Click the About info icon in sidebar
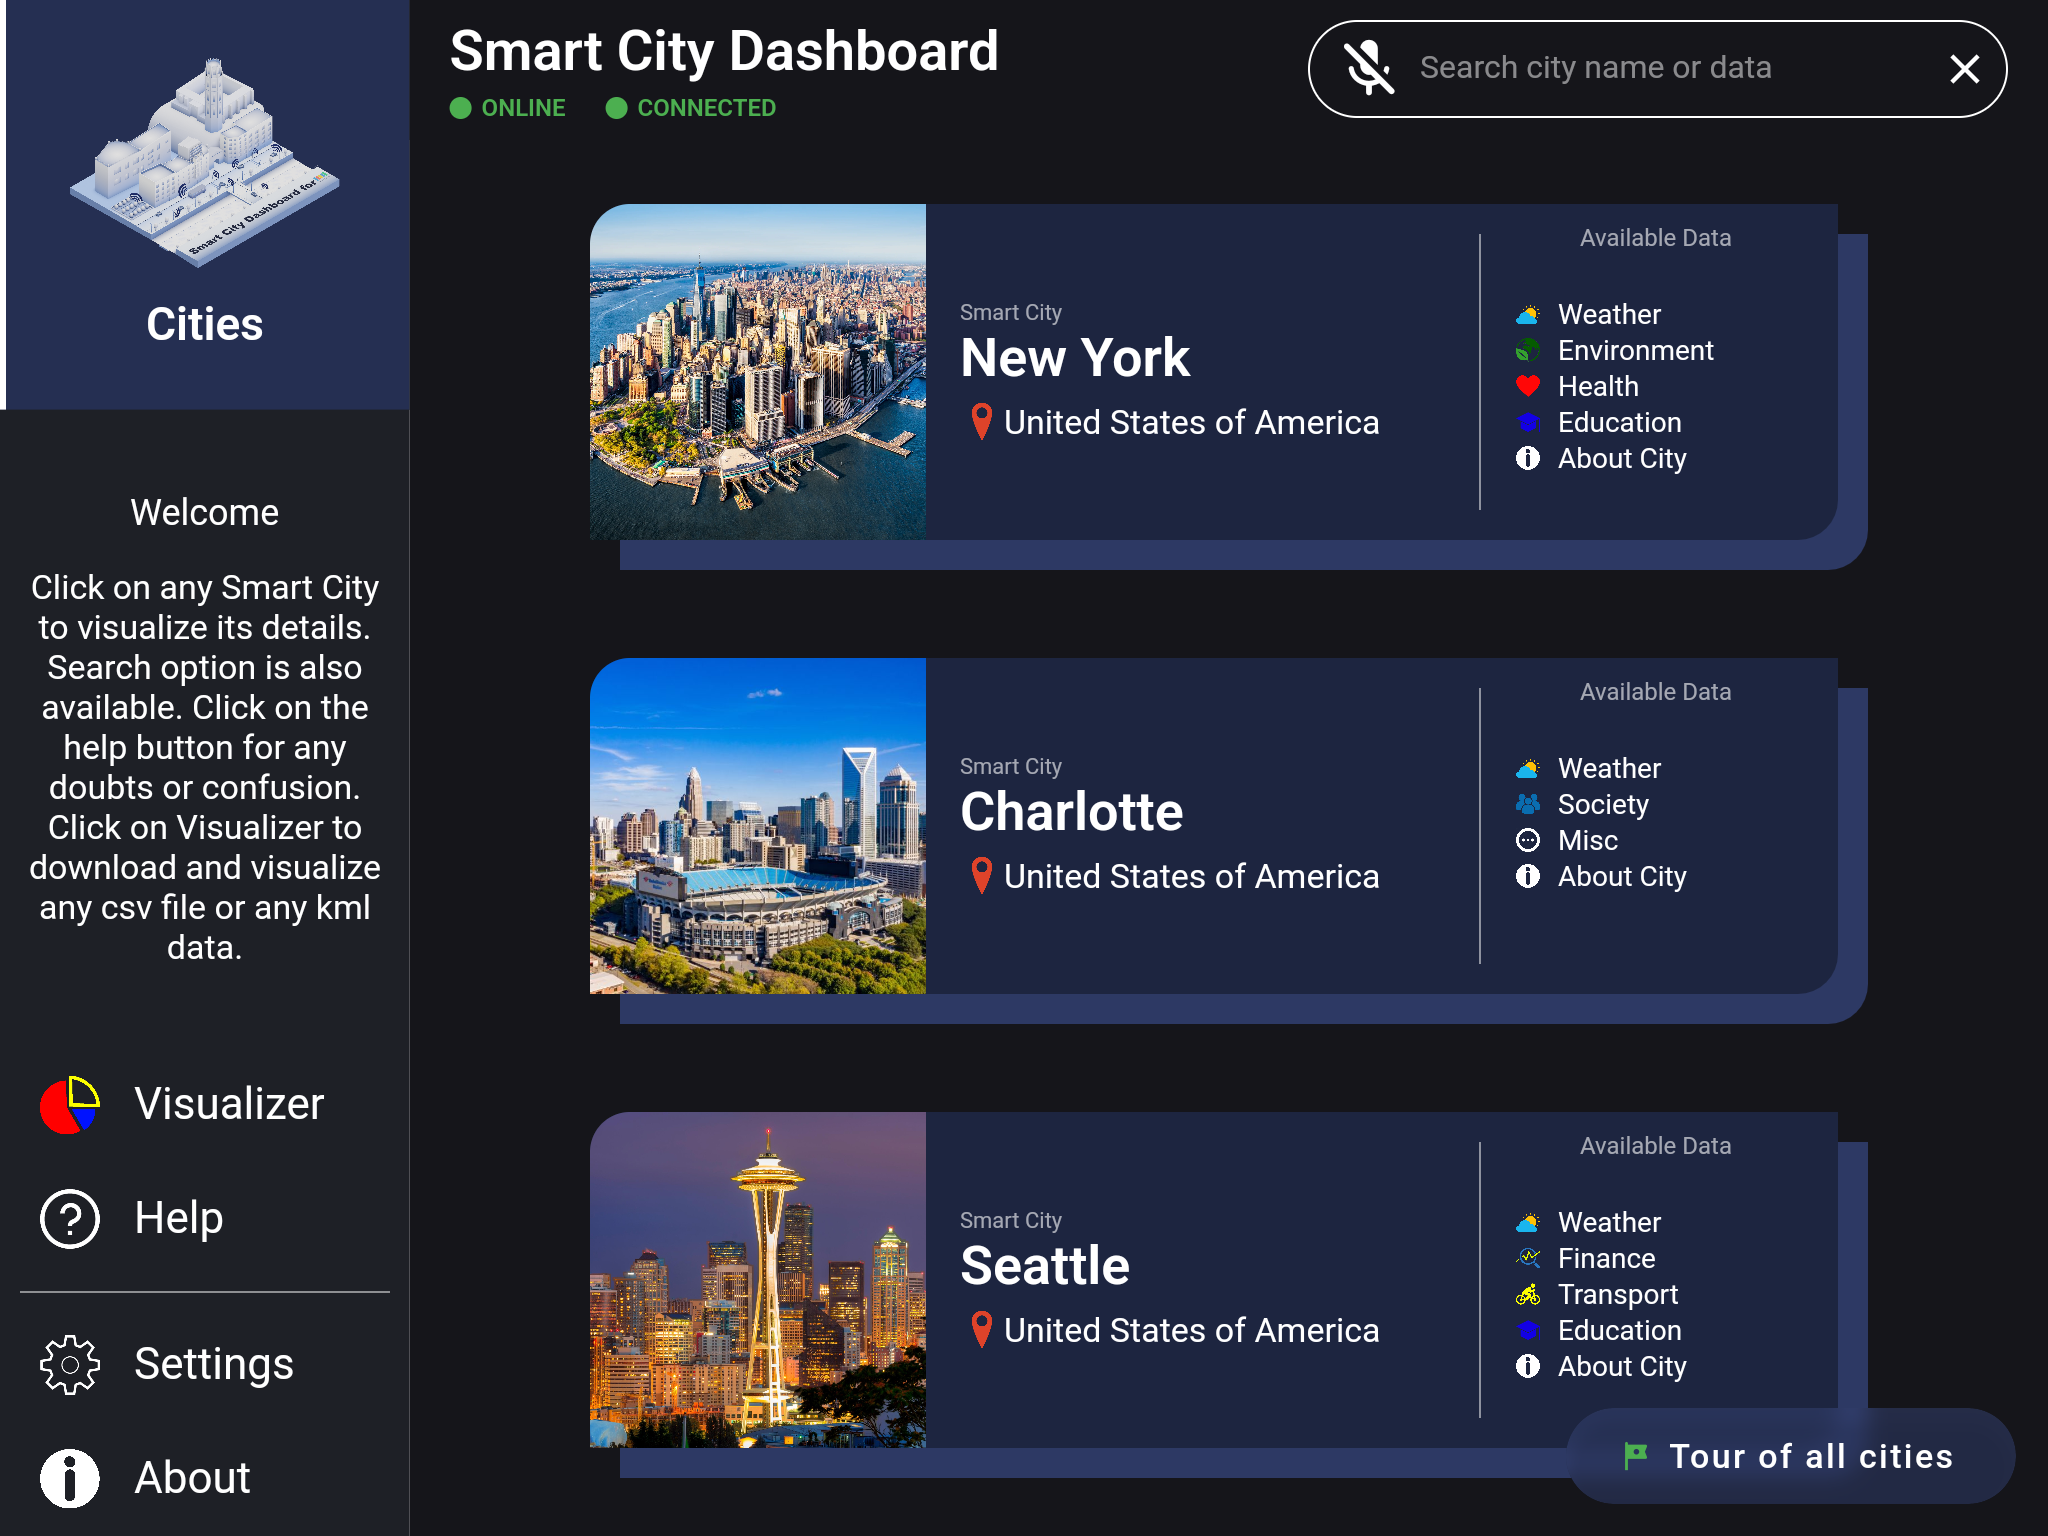The height and width of the screenshot is (1536, 2048). [x=70, y=1478]
